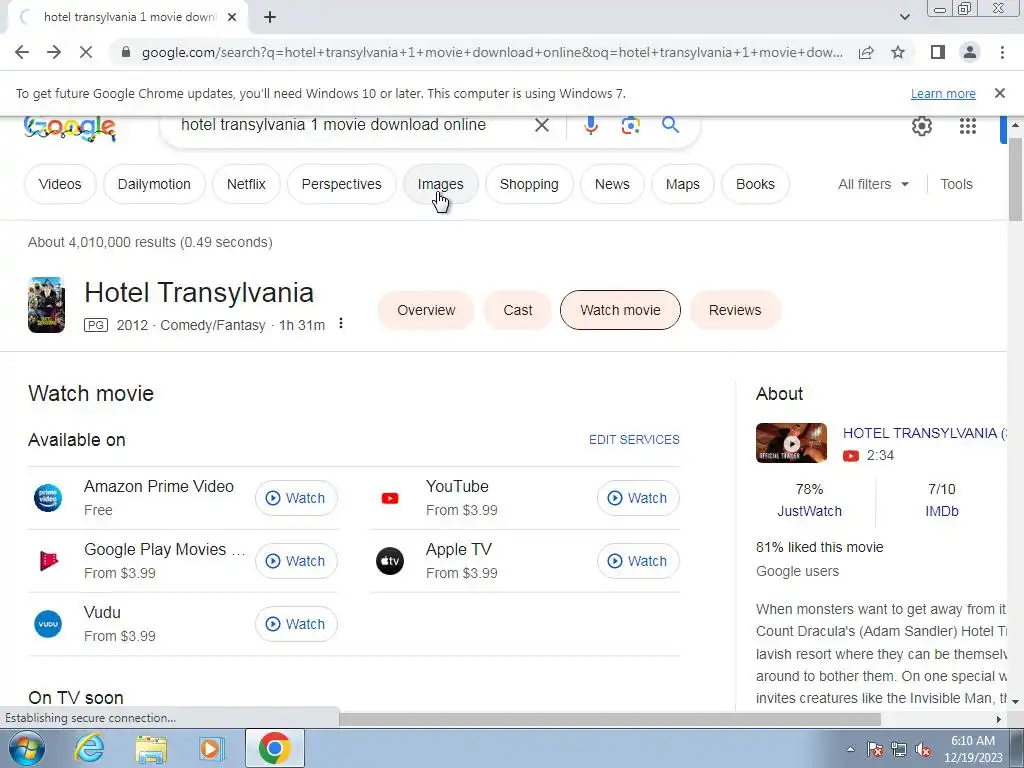The image size is (1024, 768).
Task: Click the Amazon Prime Video logo
Action: coord(48,498)
